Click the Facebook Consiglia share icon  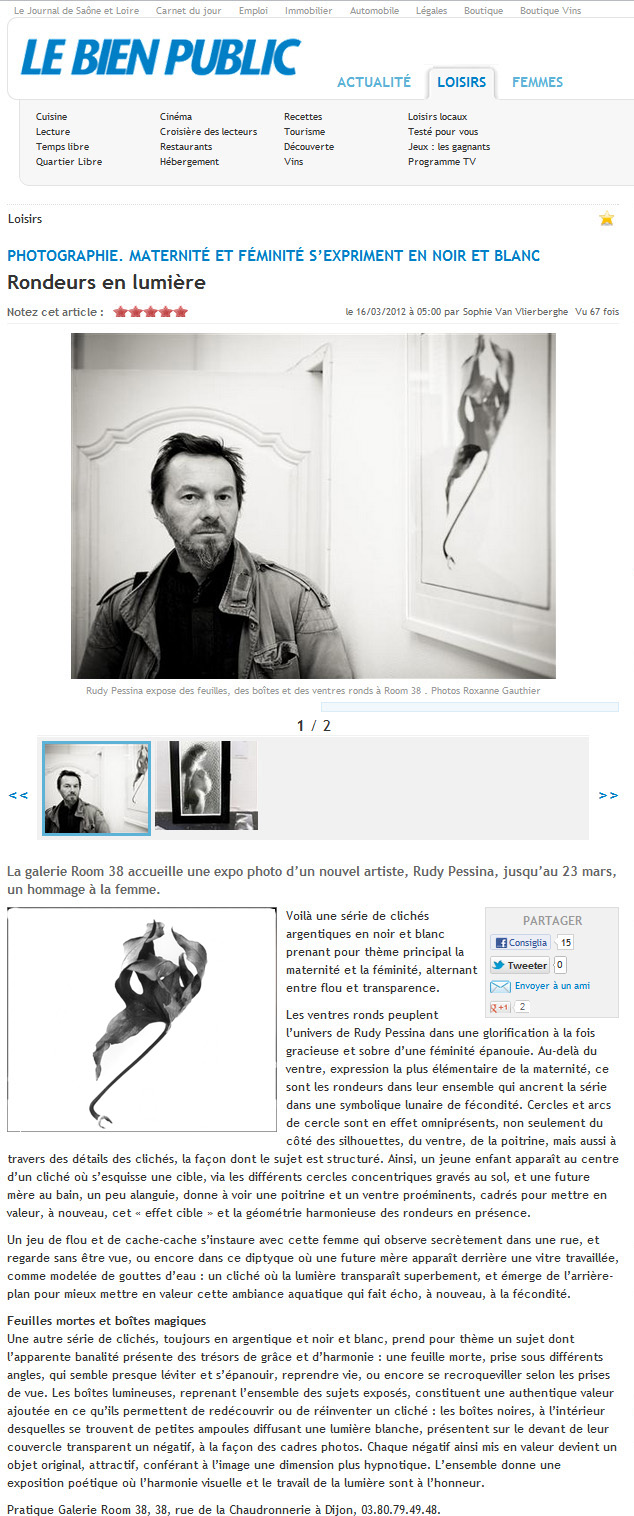[x=520, y=942]
